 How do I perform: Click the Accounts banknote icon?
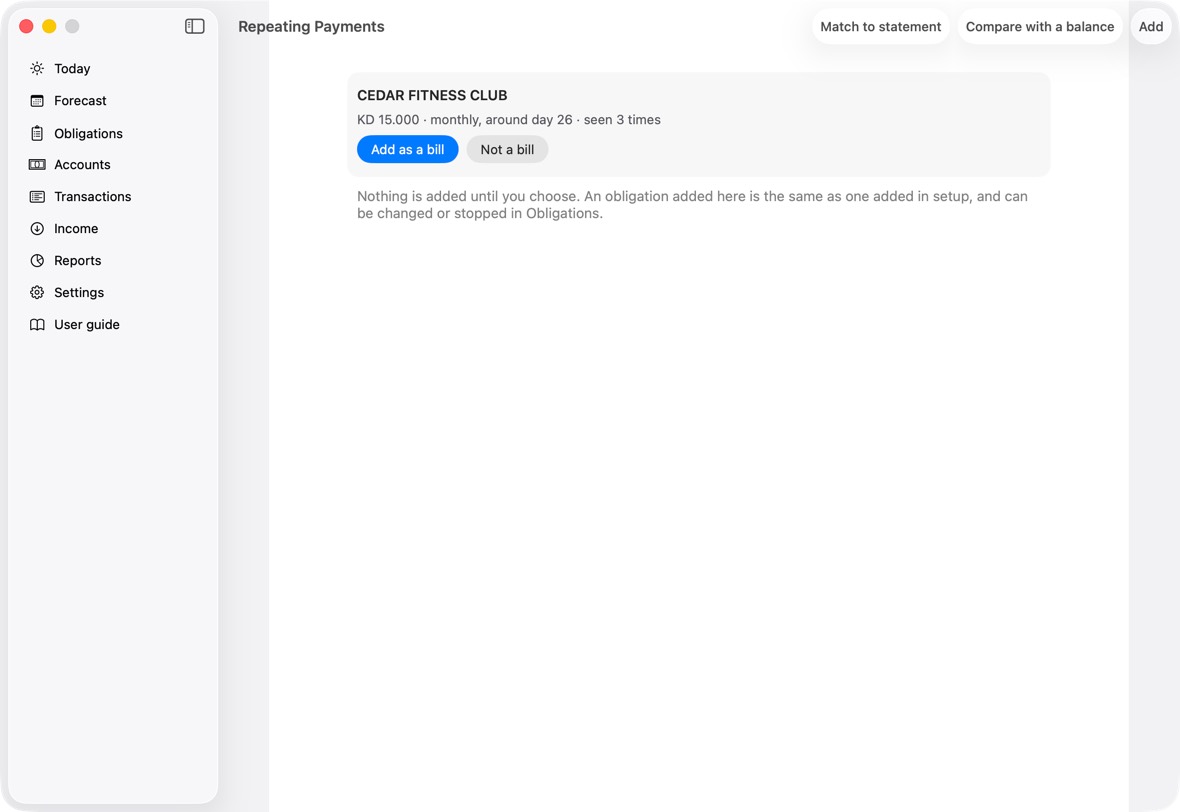pyautogui.click(x=37, y=165)
